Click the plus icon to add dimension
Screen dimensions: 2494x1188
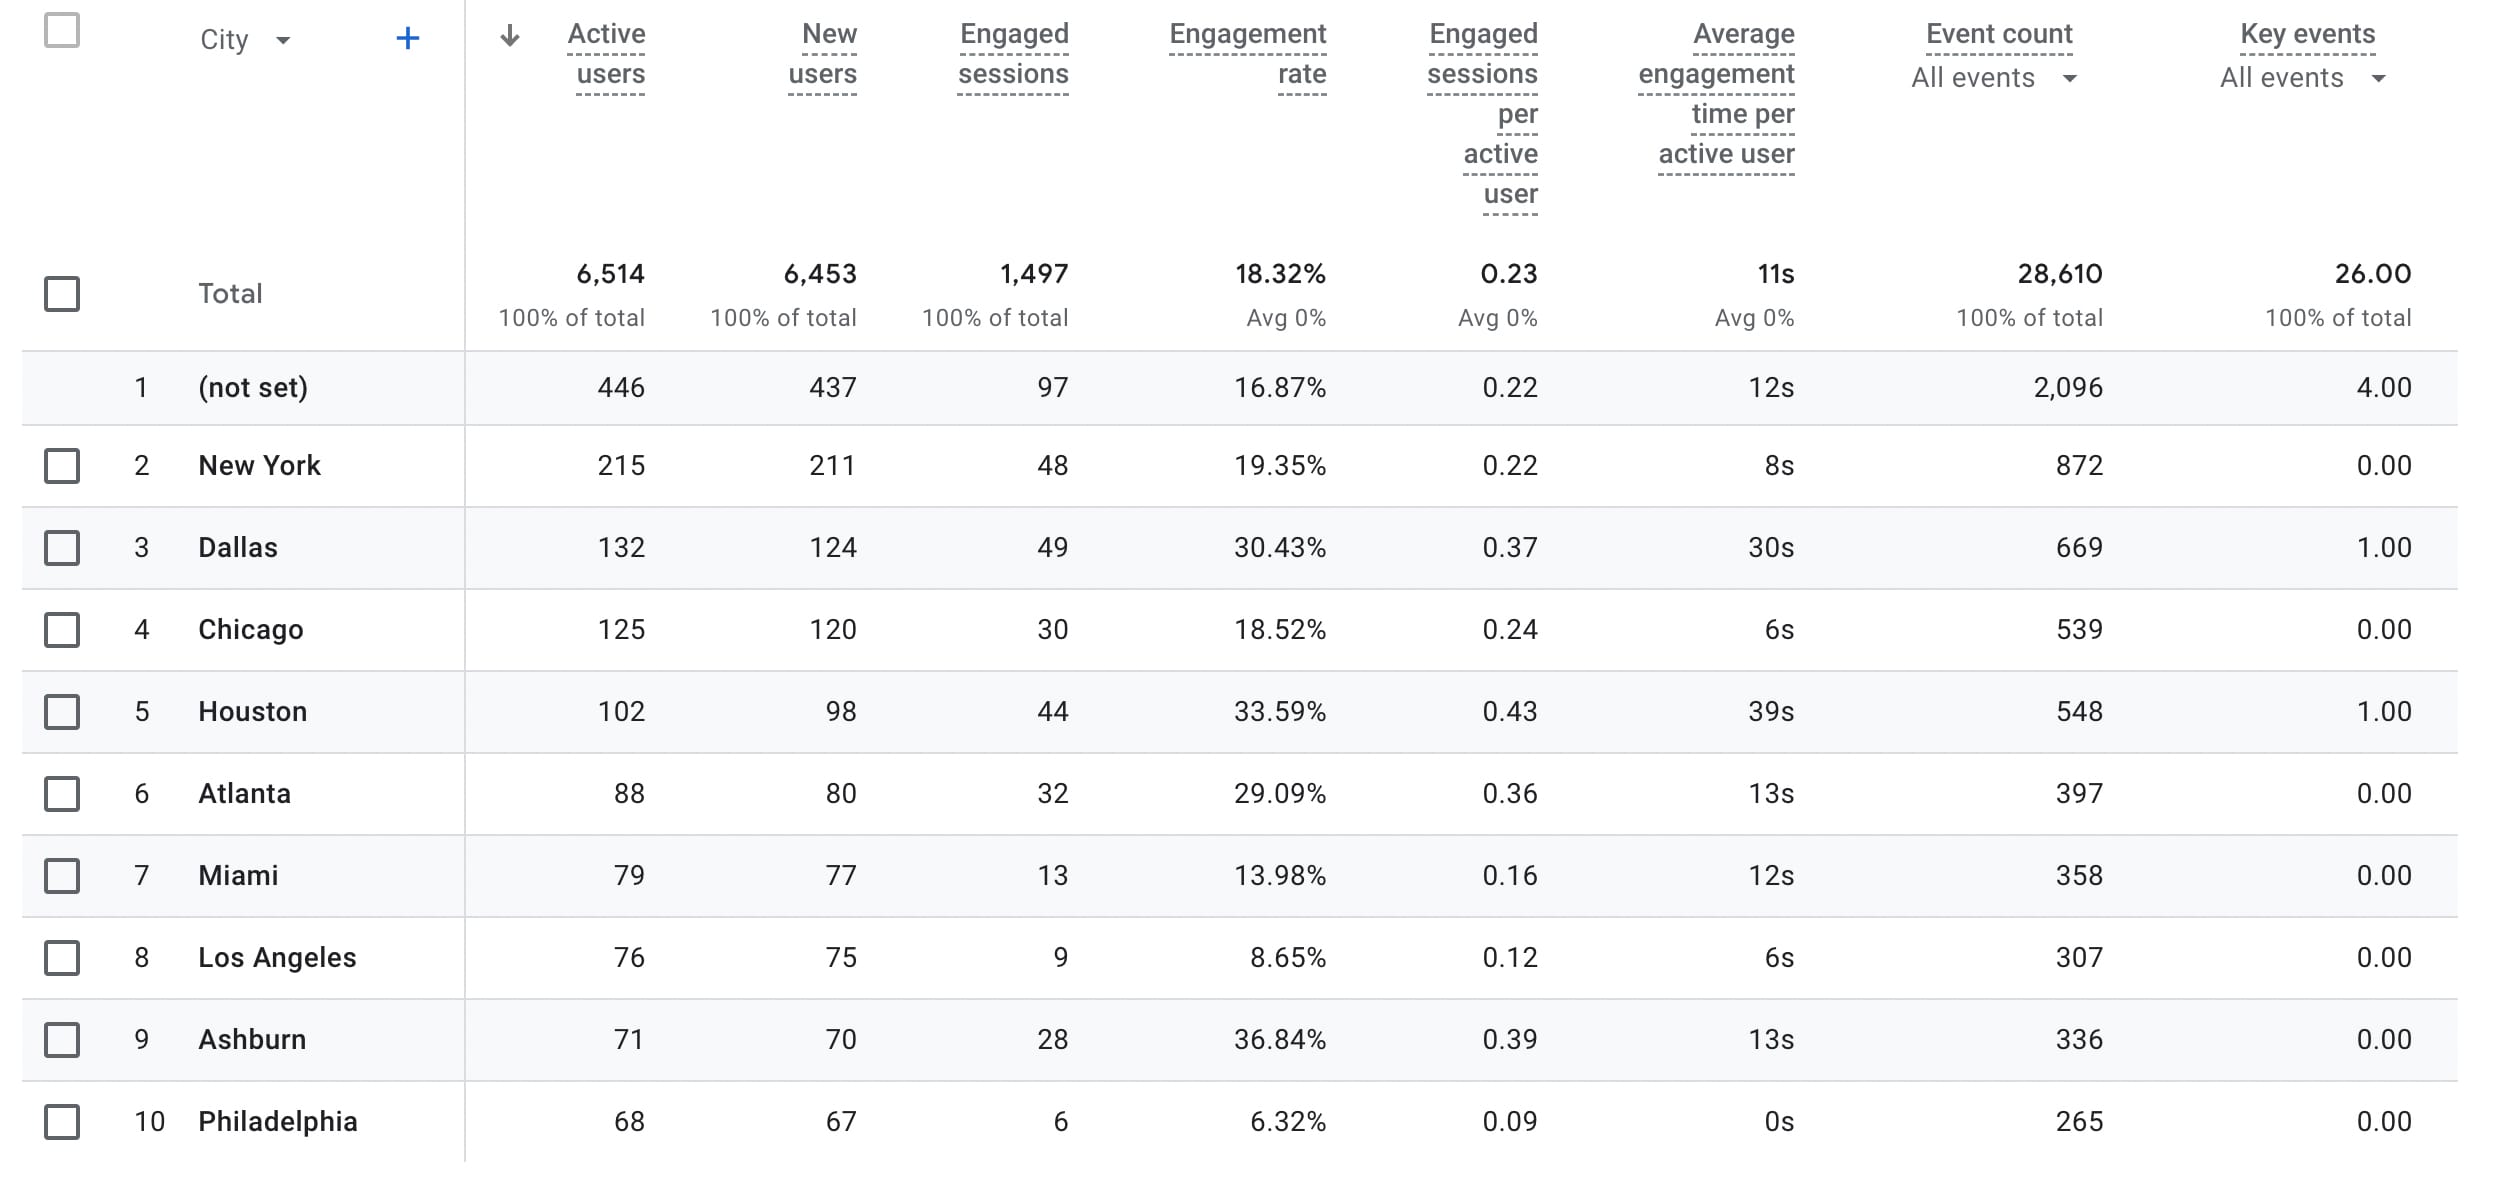pos(407,39)
